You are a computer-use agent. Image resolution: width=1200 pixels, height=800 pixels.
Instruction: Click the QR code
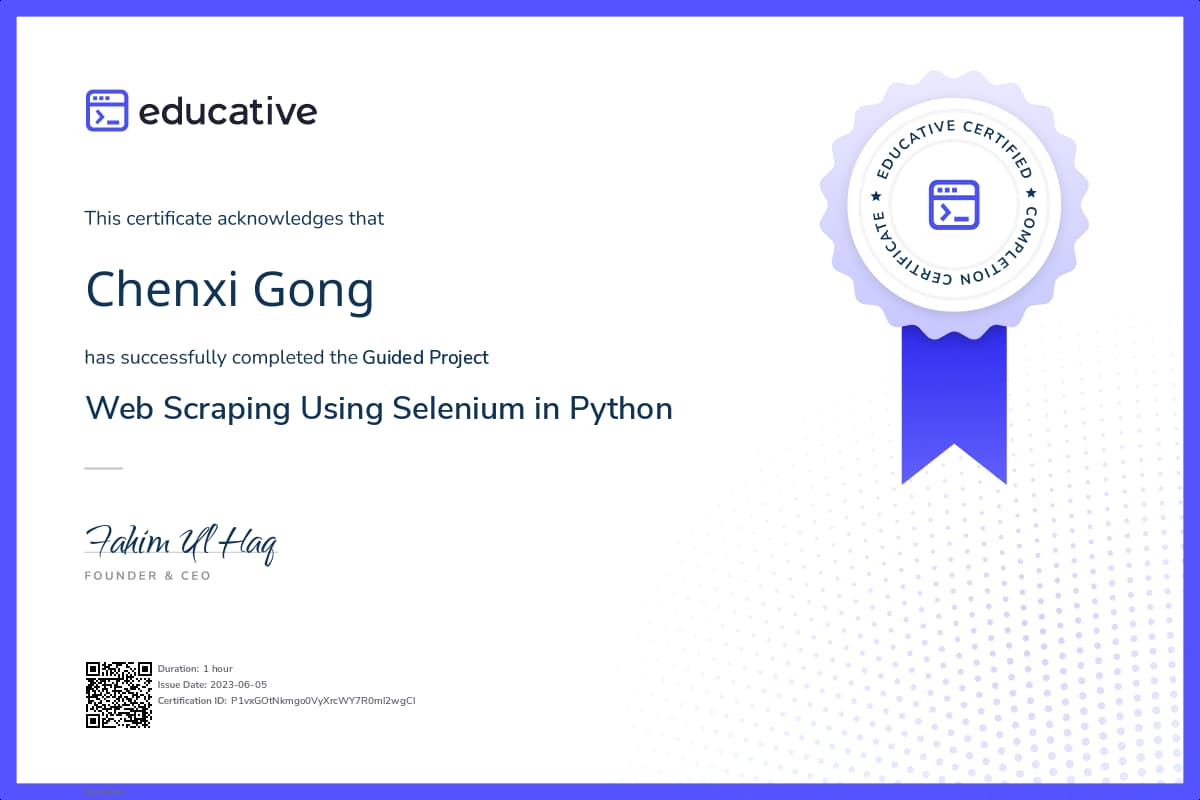118,694
